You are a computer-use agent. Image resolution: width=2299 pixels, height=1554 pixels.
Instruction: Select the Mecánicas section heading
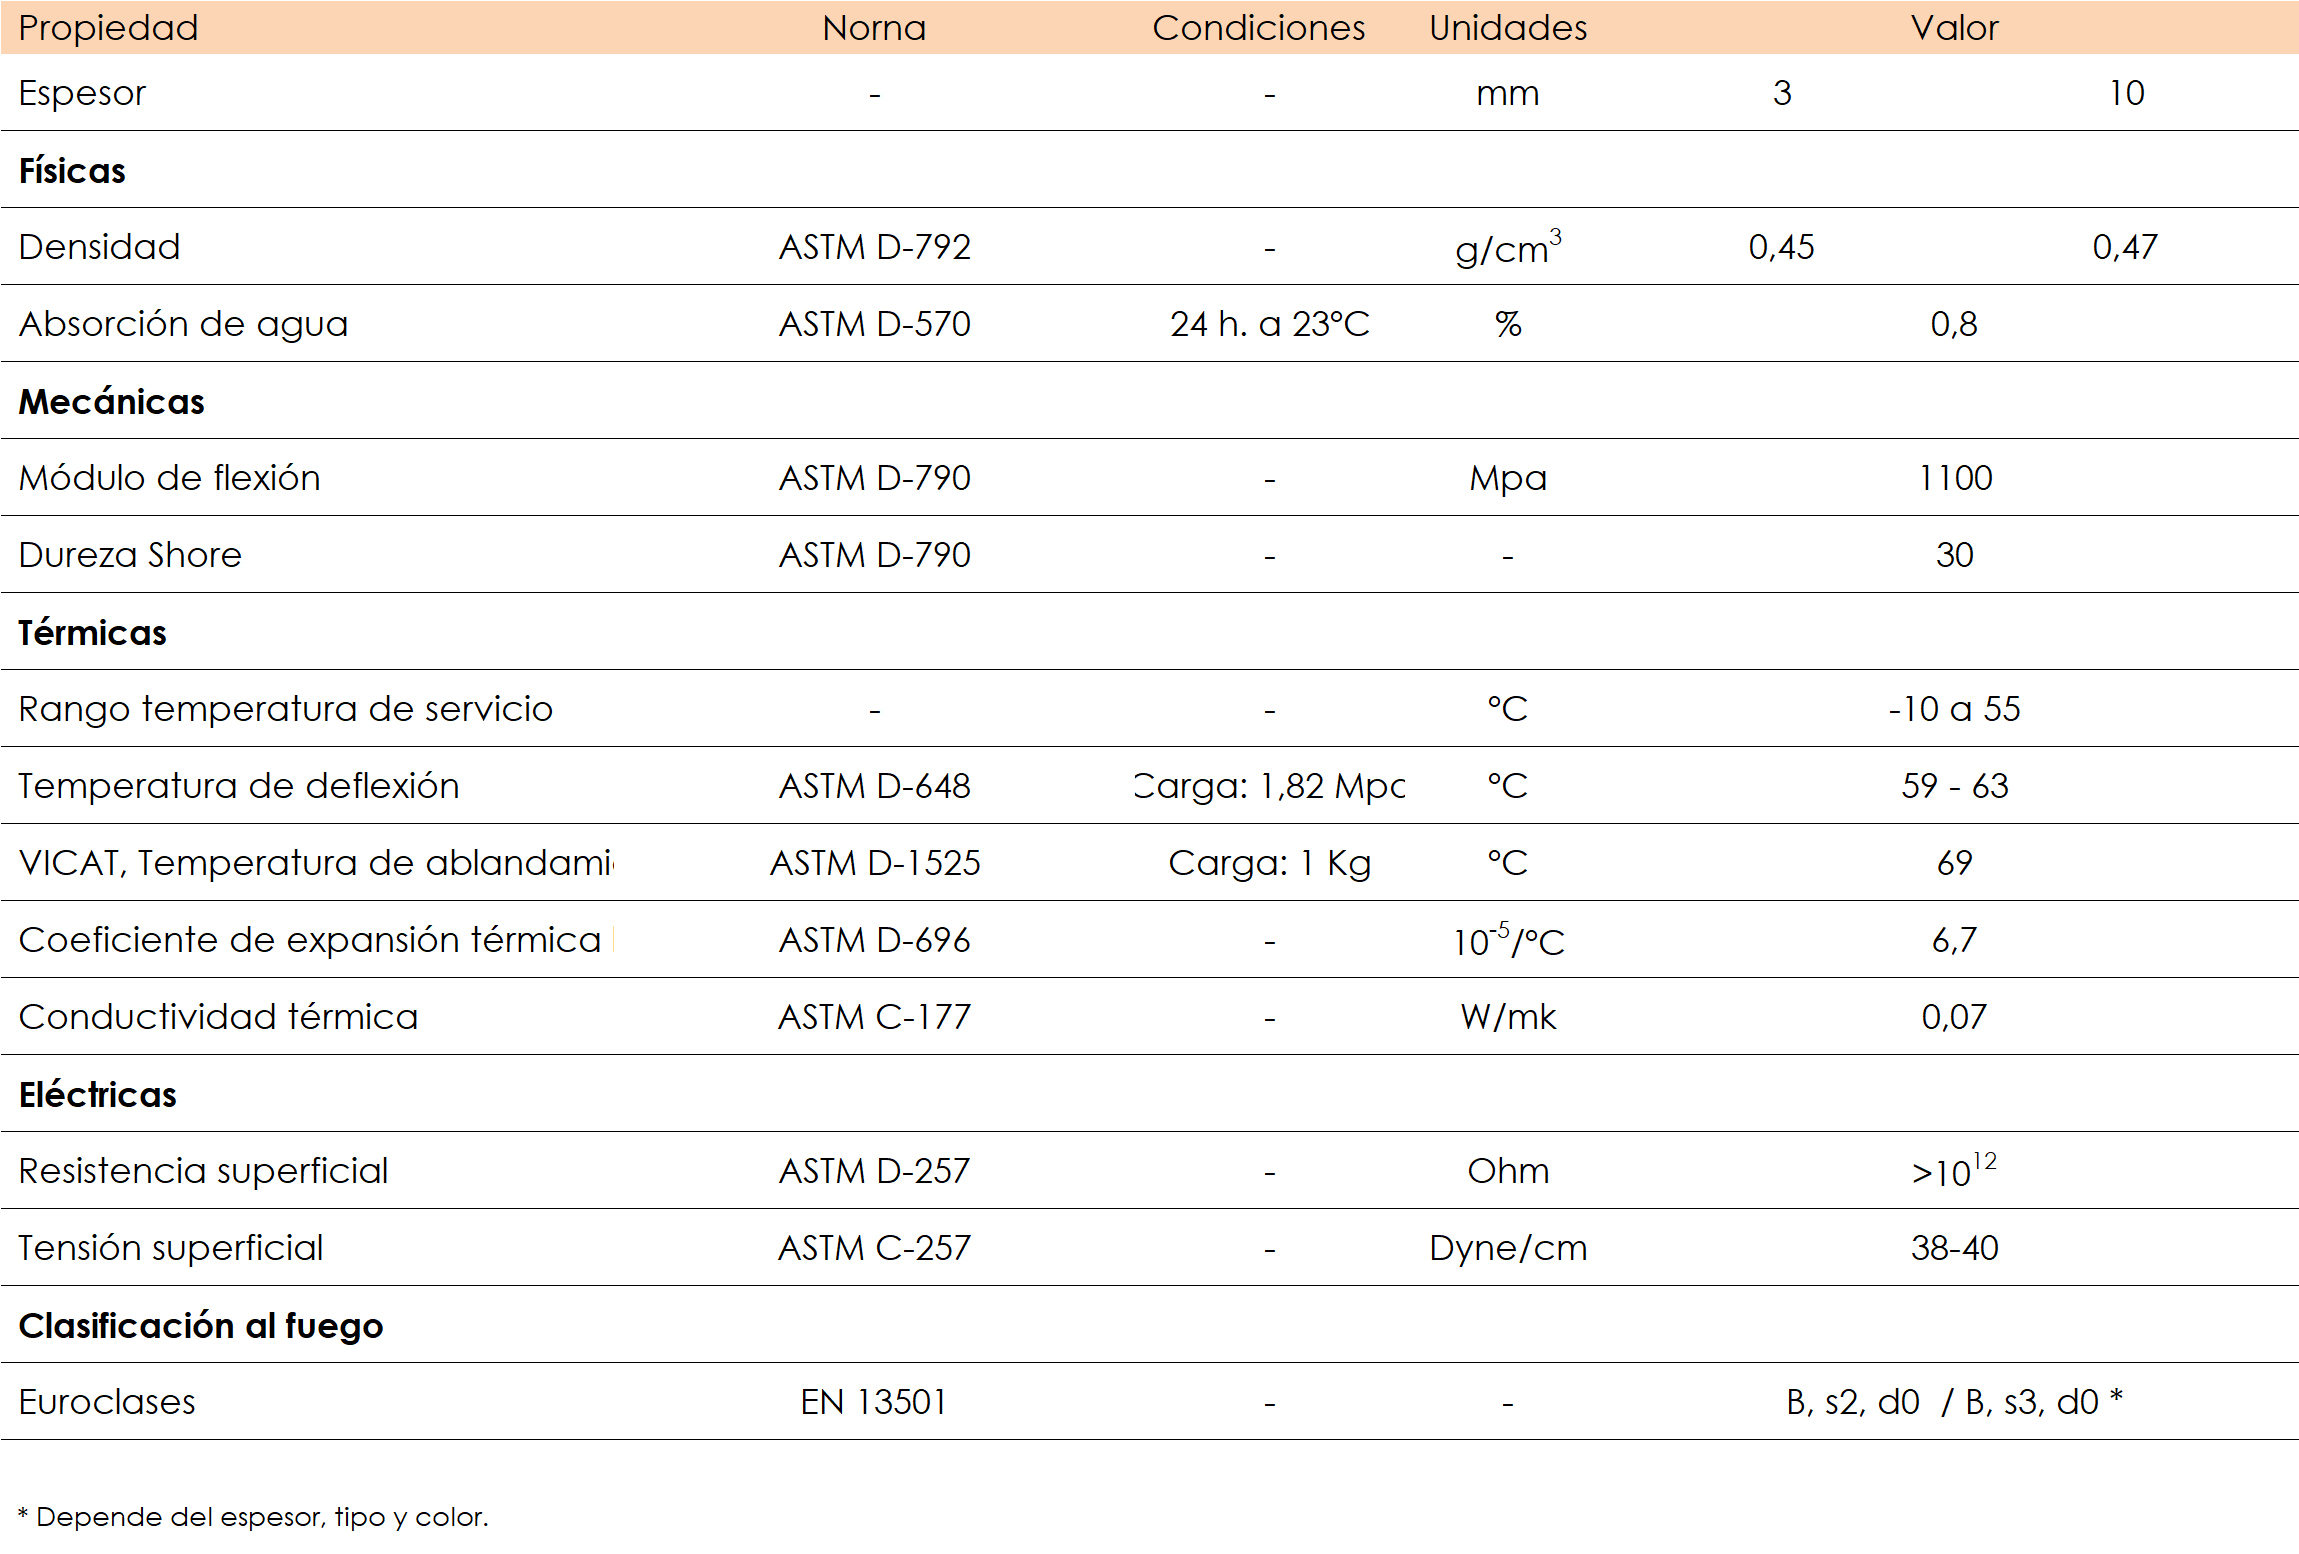click(111, 402)
